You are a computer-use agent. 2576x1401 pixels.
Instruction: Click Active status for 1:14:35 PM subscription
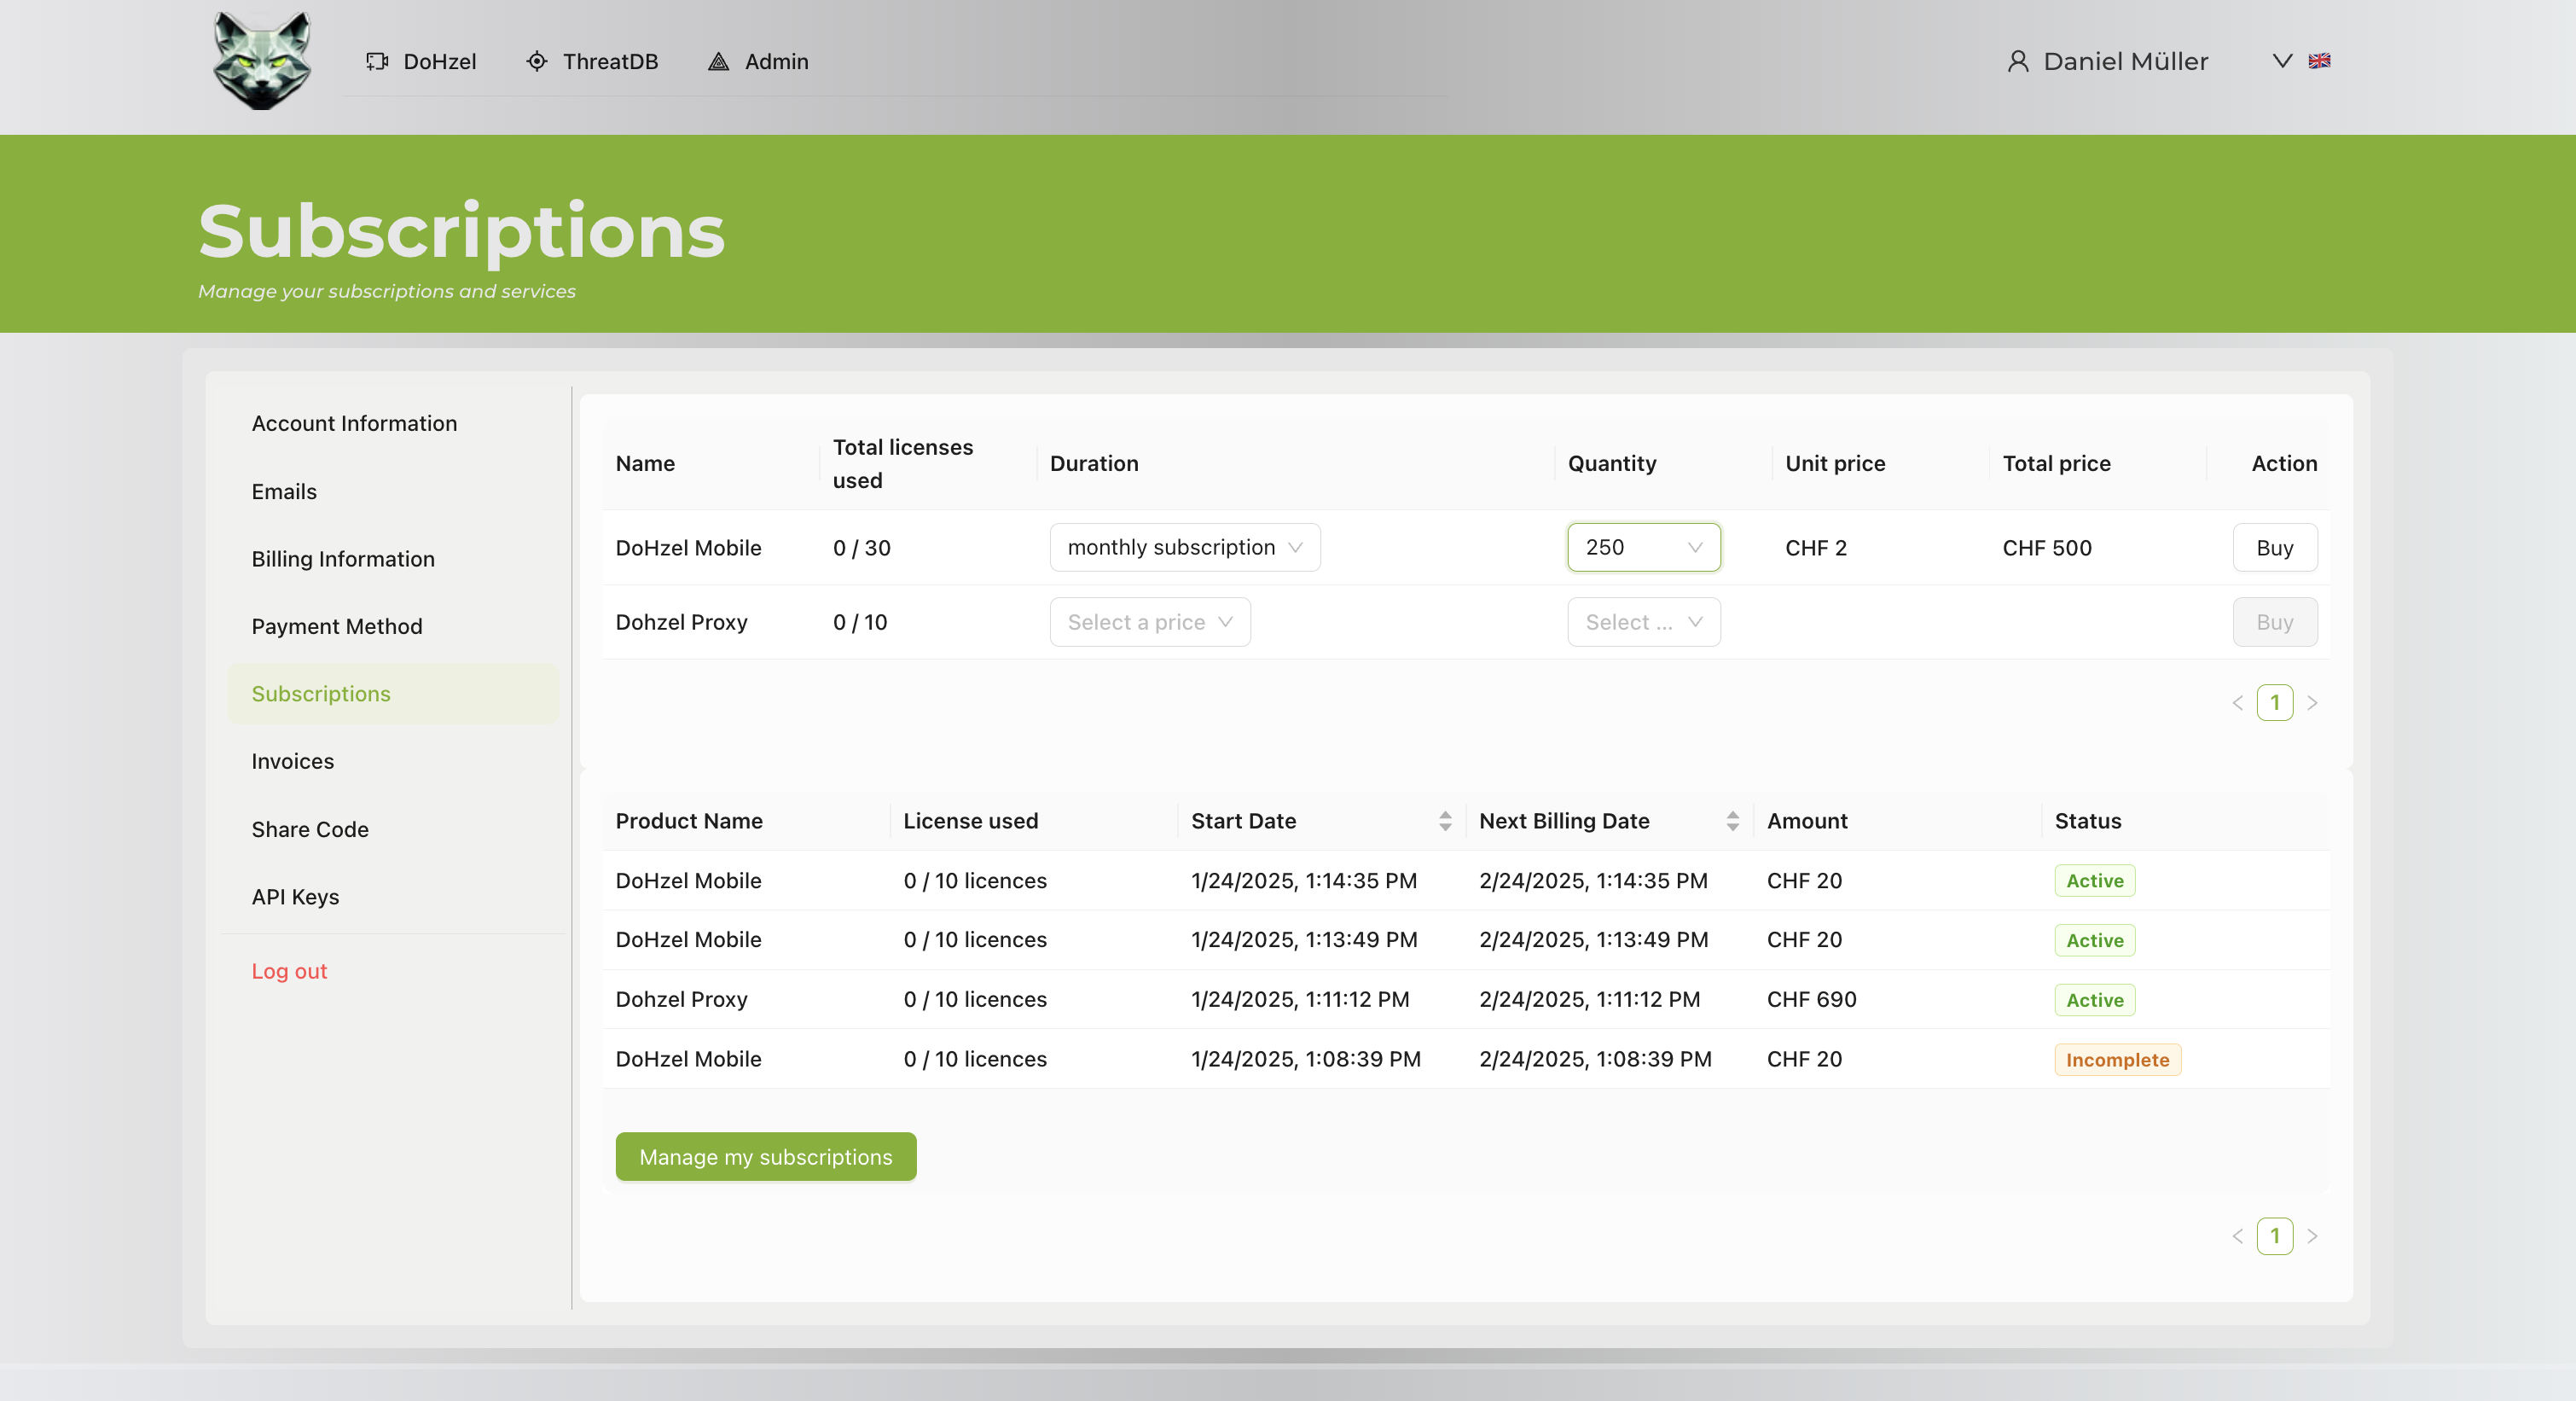point(2095,880)
